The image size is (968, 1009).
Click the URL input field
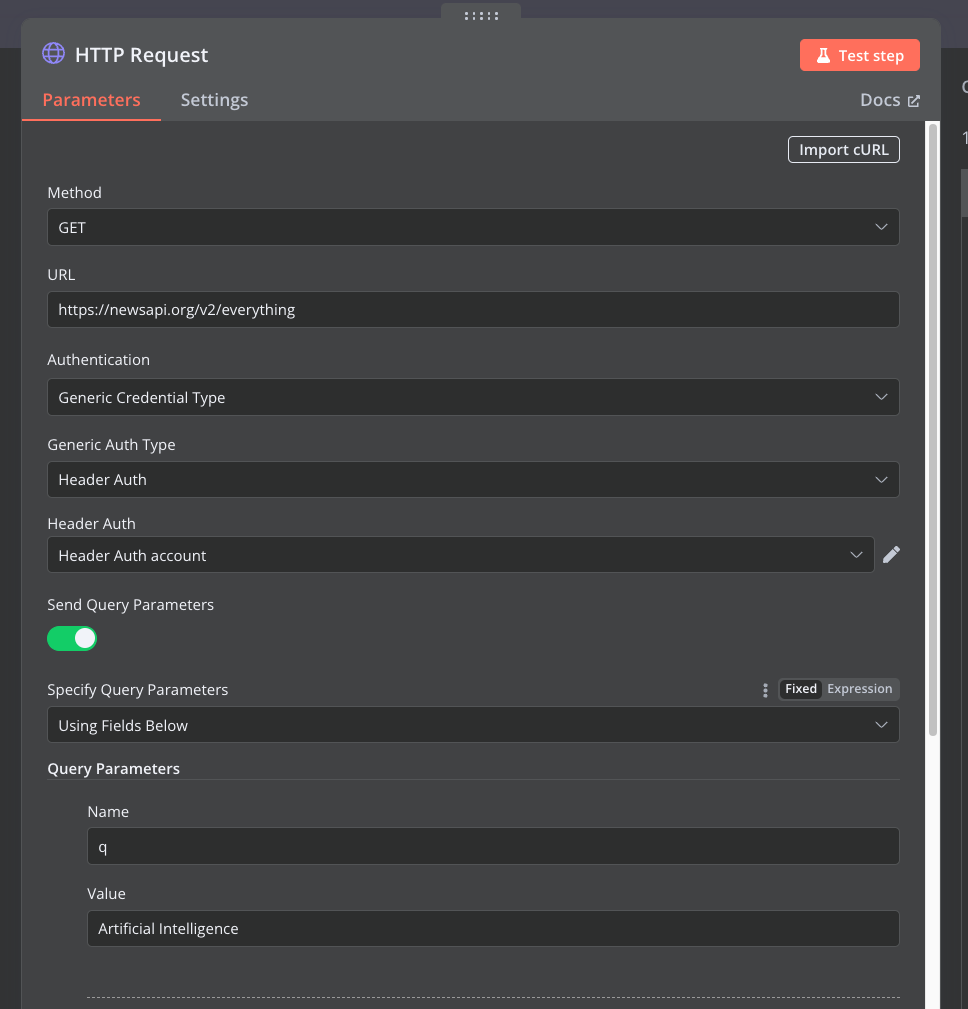pos(473,310)
